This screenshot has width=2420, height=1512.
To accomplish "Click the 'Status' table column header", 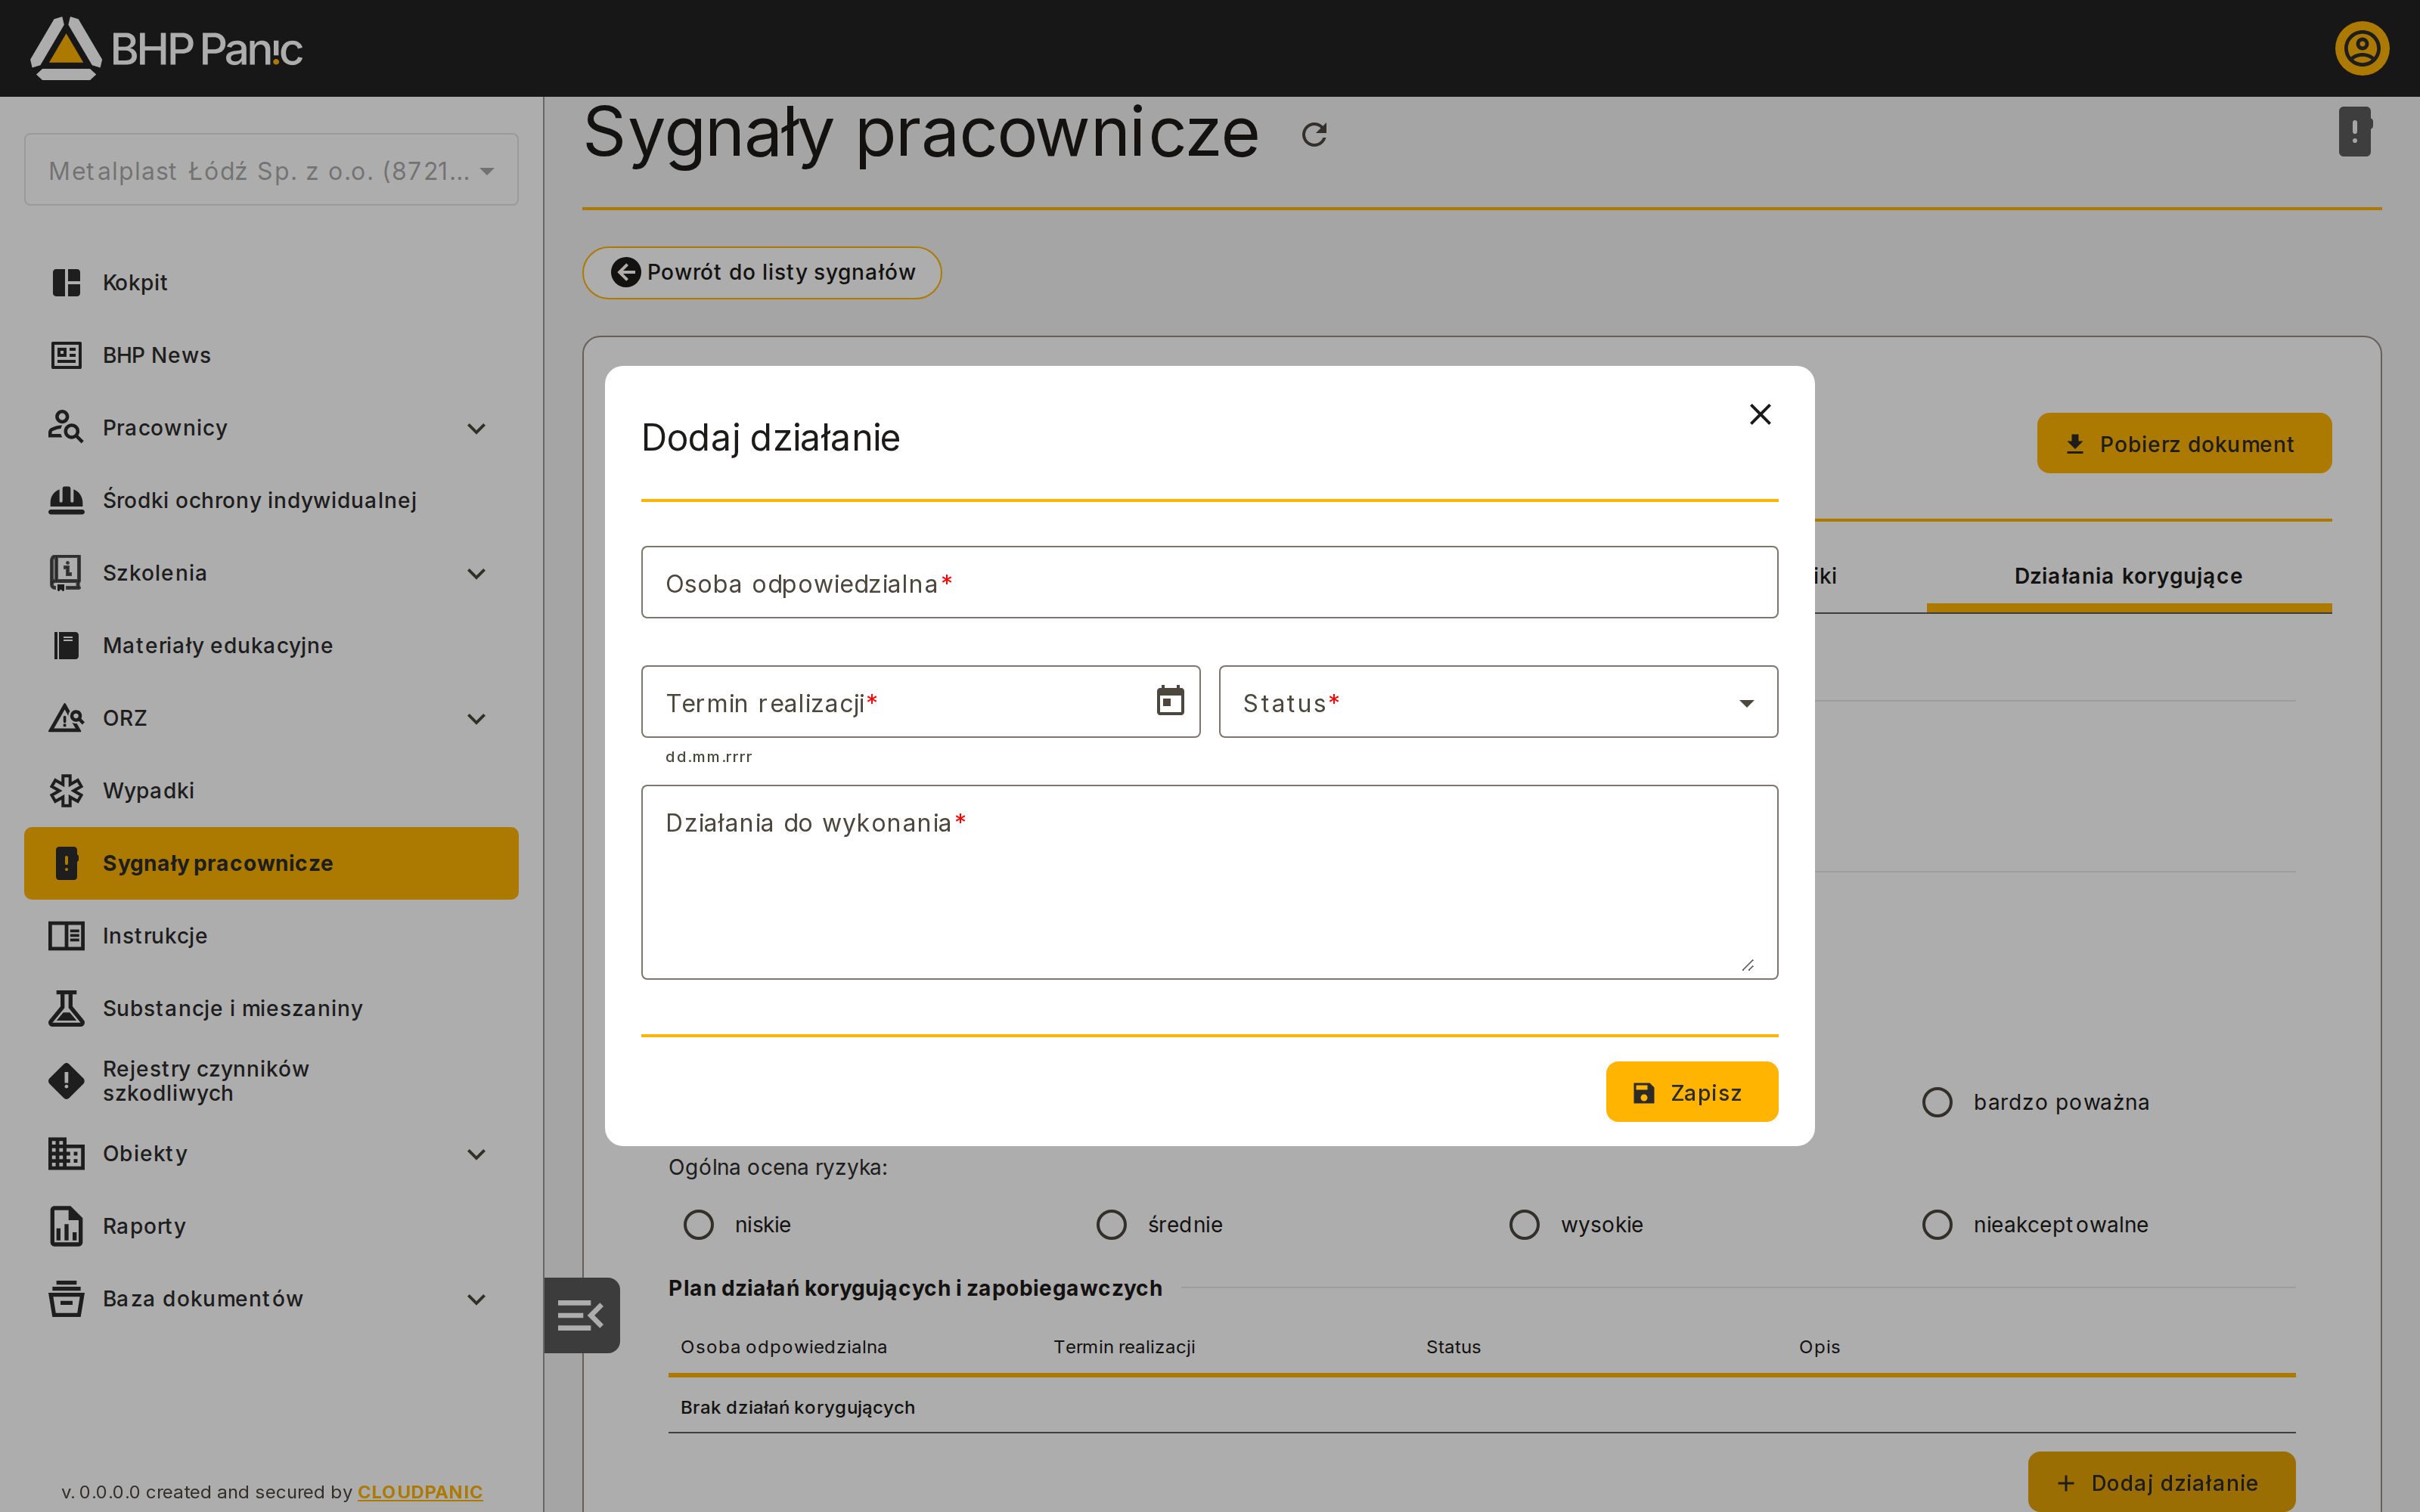I will click(1453, 1347).
